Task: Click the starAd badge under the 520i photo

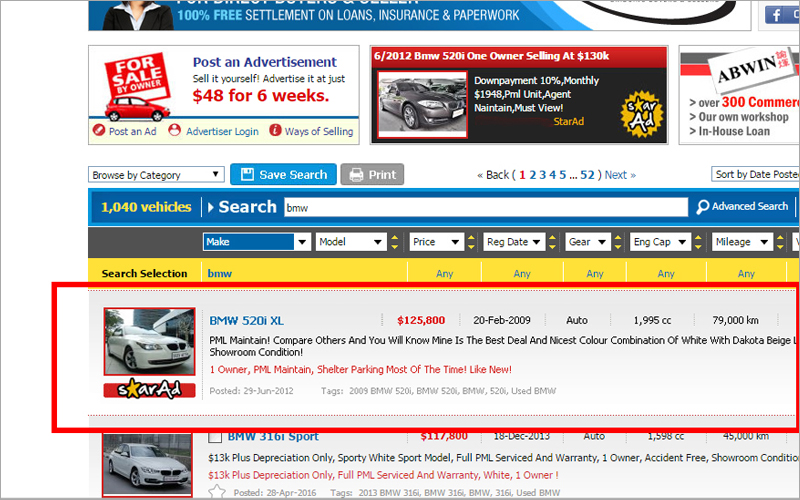Action: 149,389
